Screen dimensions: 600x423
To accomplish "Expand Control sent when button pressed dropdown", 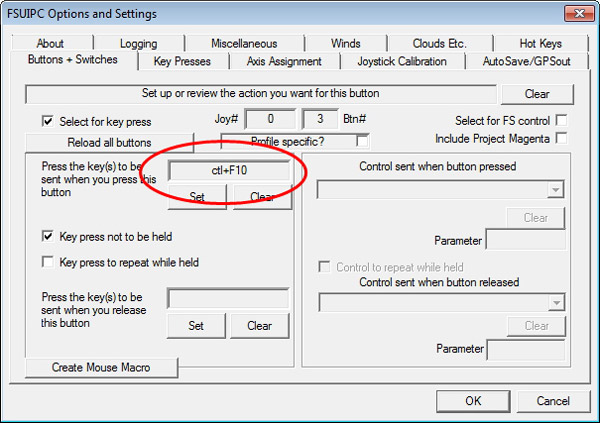I will tap(555, 190).
